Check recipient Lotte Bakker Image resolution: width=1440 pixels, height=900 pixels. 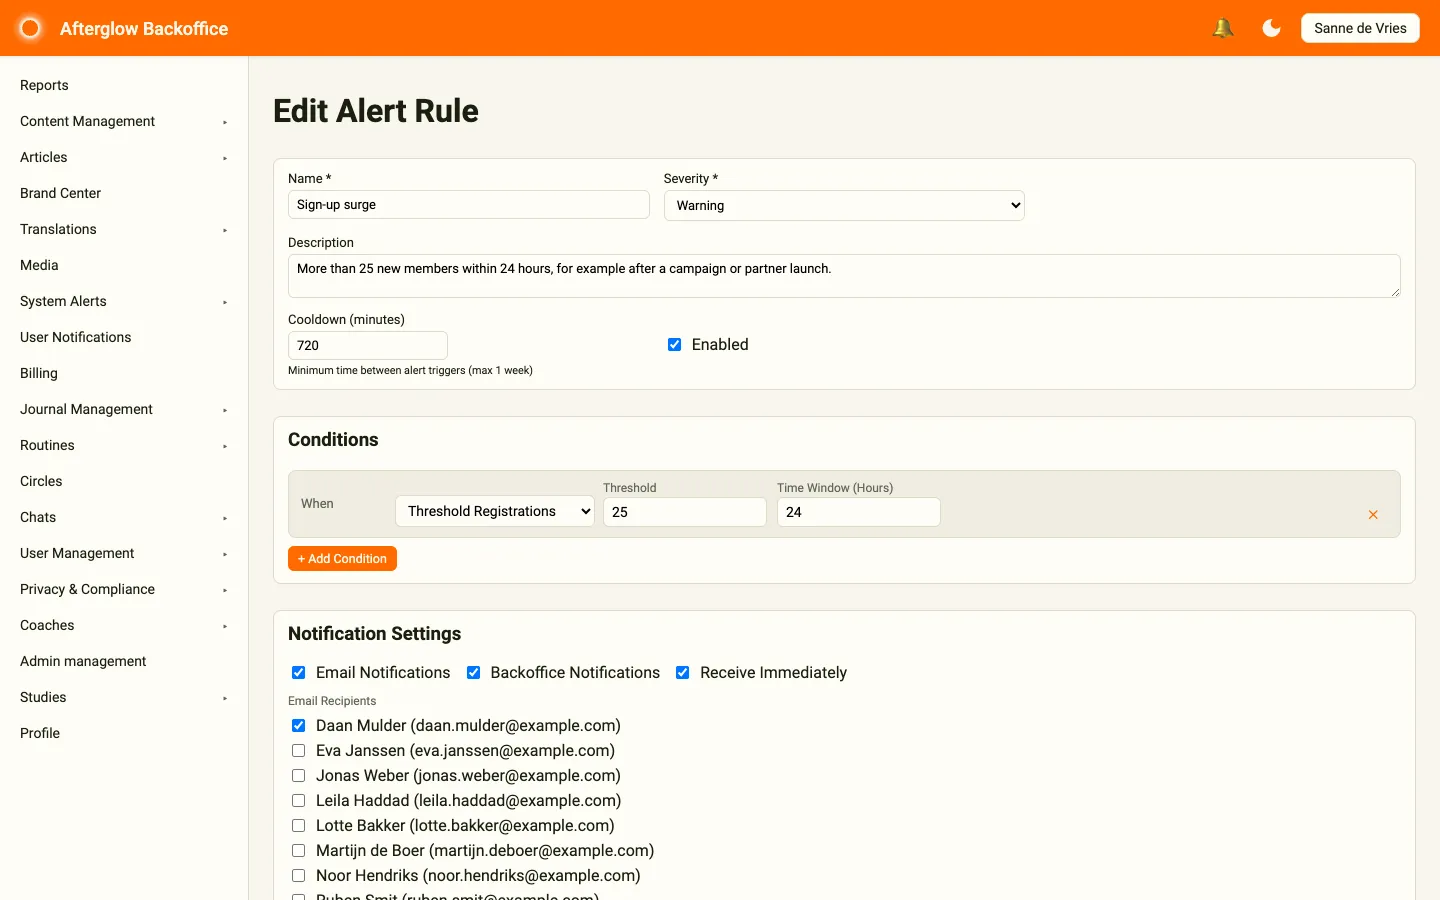coord(298,826)
